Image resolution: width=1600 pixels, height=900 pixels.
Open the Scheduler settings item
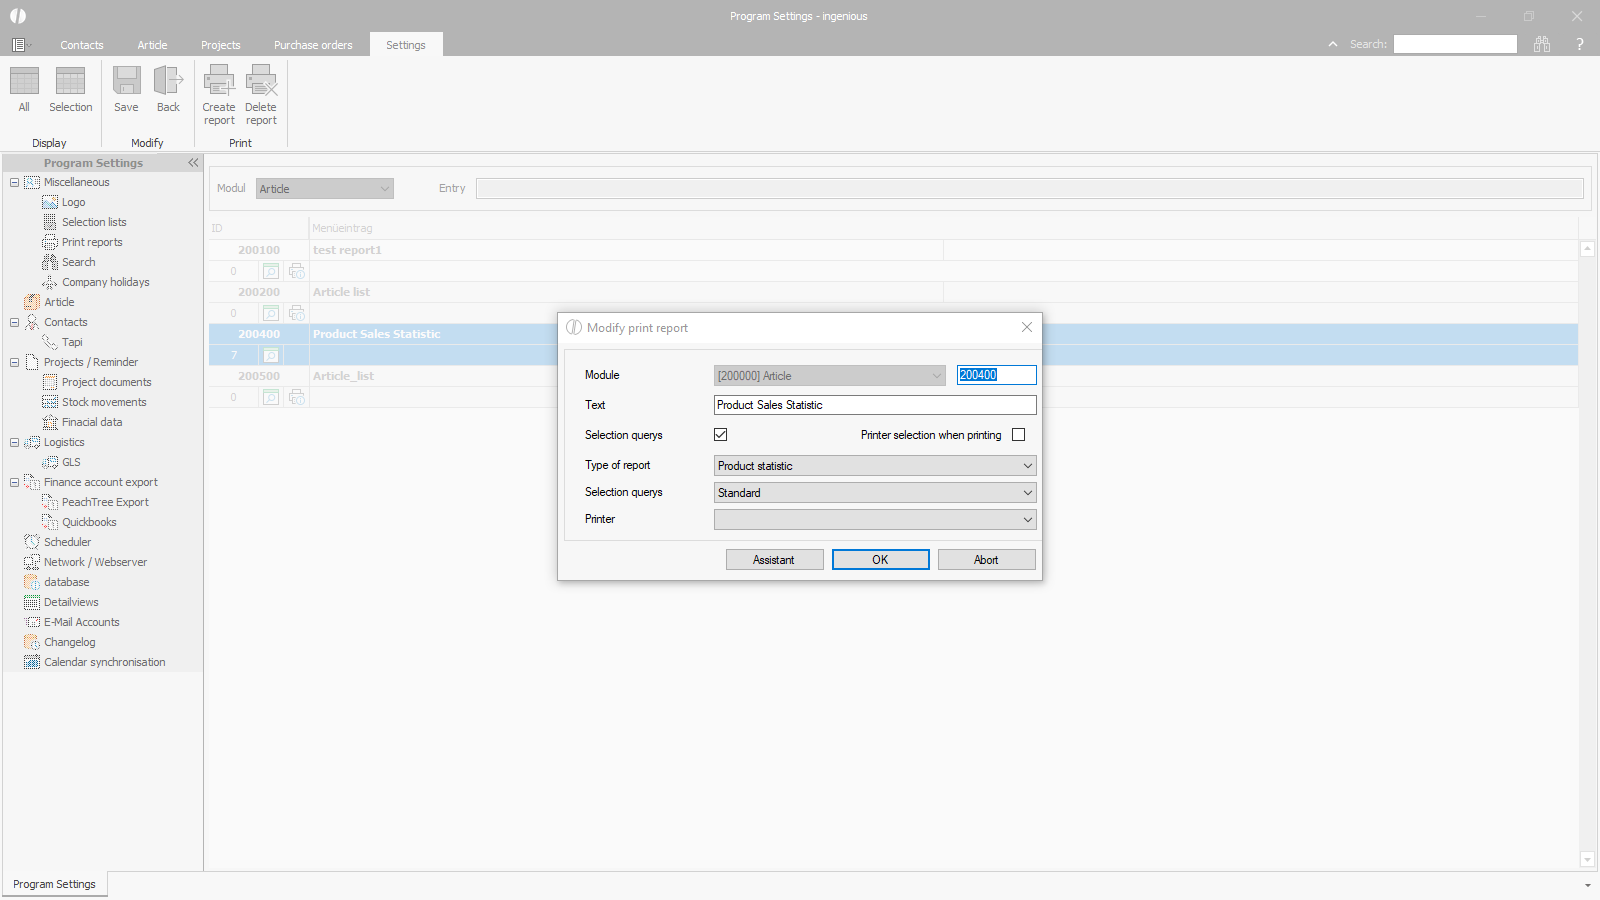(67, 542)
